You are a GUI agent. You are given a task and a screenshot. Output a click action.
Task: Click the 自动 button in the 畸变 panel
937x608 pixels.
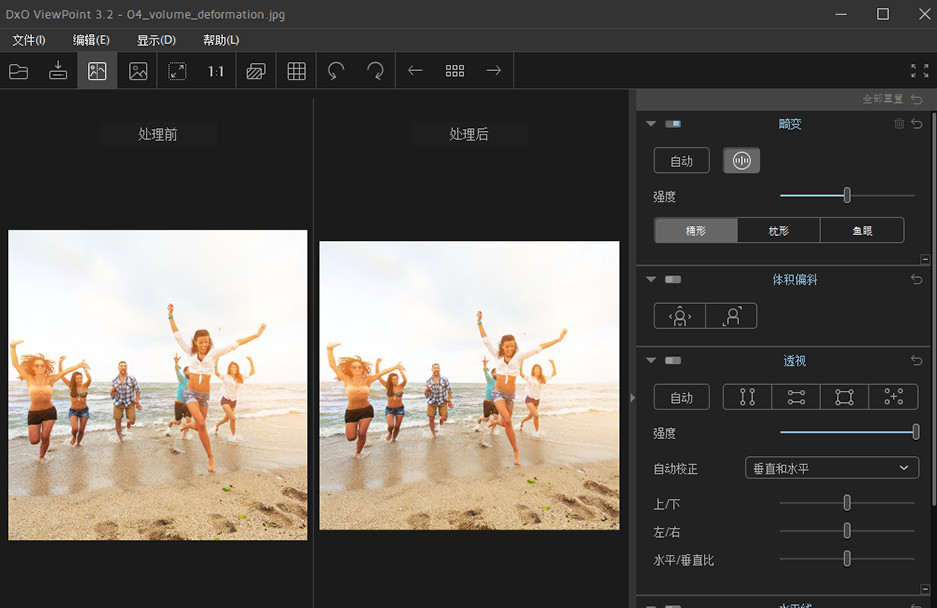[x=682, y=160]
